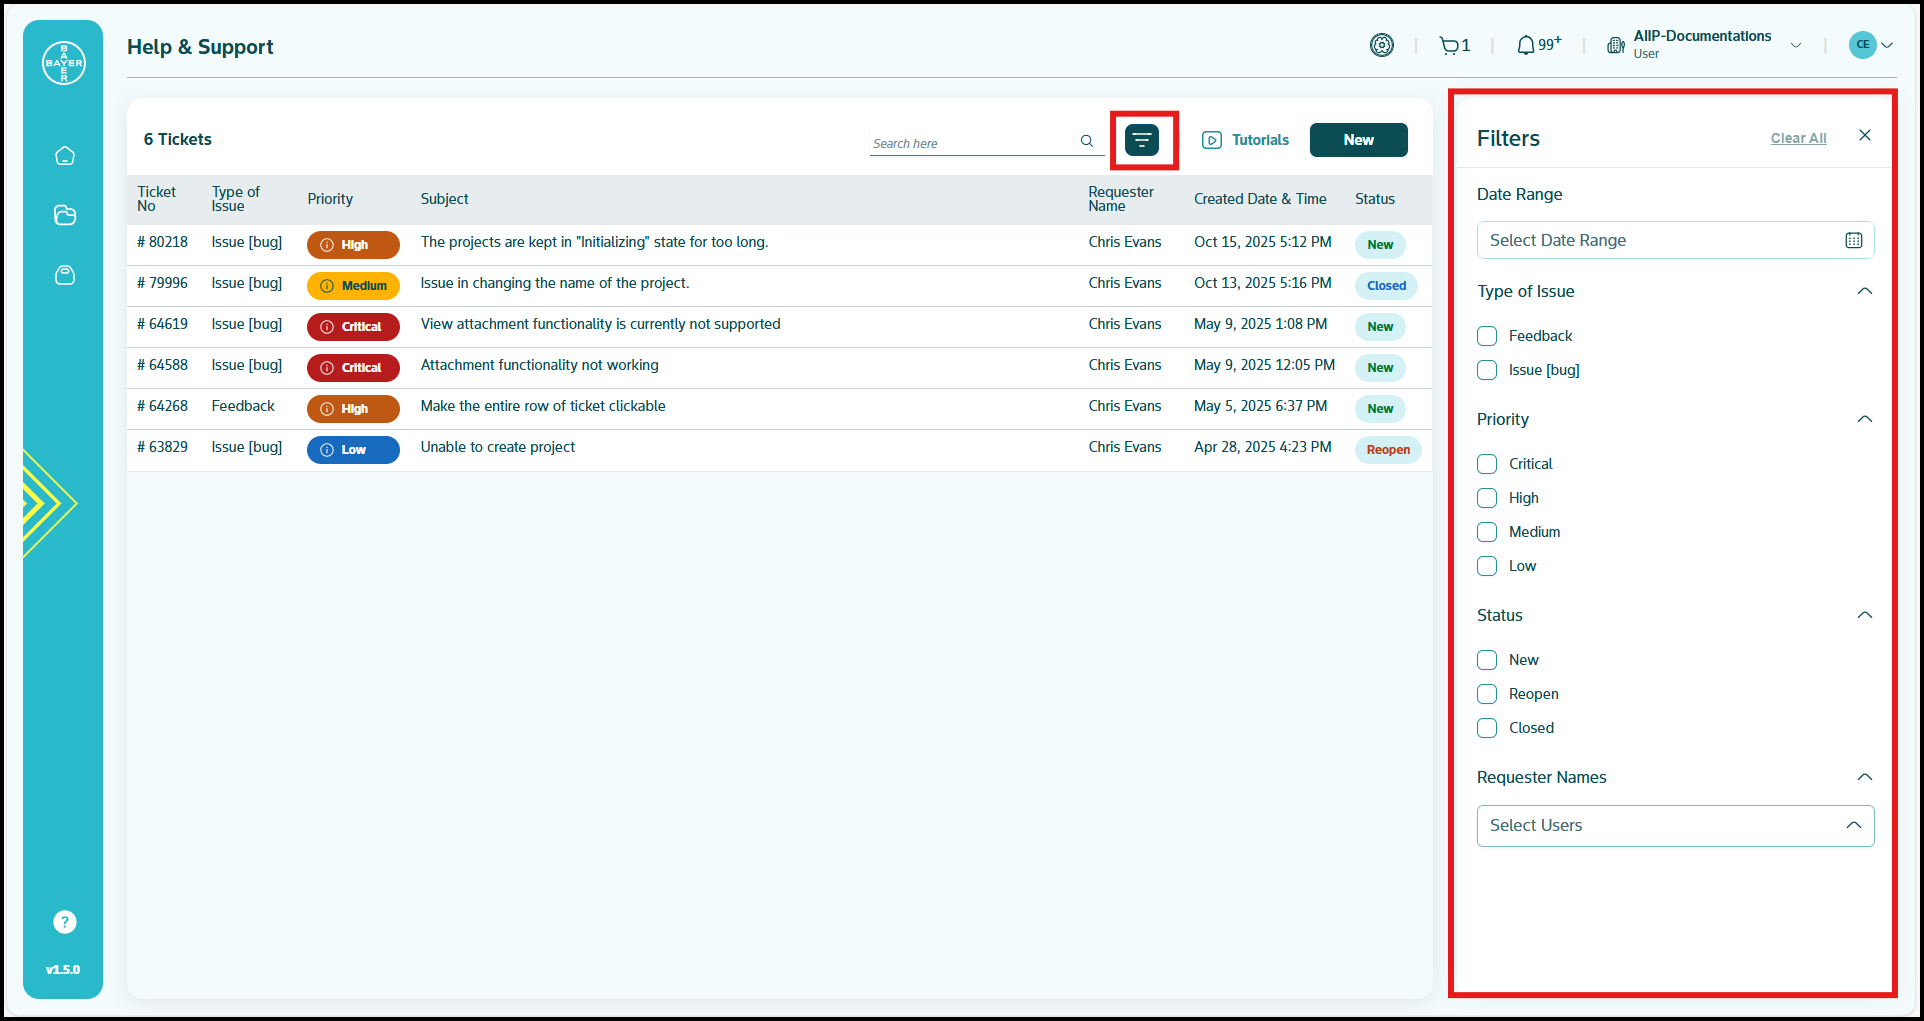1924x1021 pixels.
Task: Click the New ticket button
Action: coord(1358,140)
